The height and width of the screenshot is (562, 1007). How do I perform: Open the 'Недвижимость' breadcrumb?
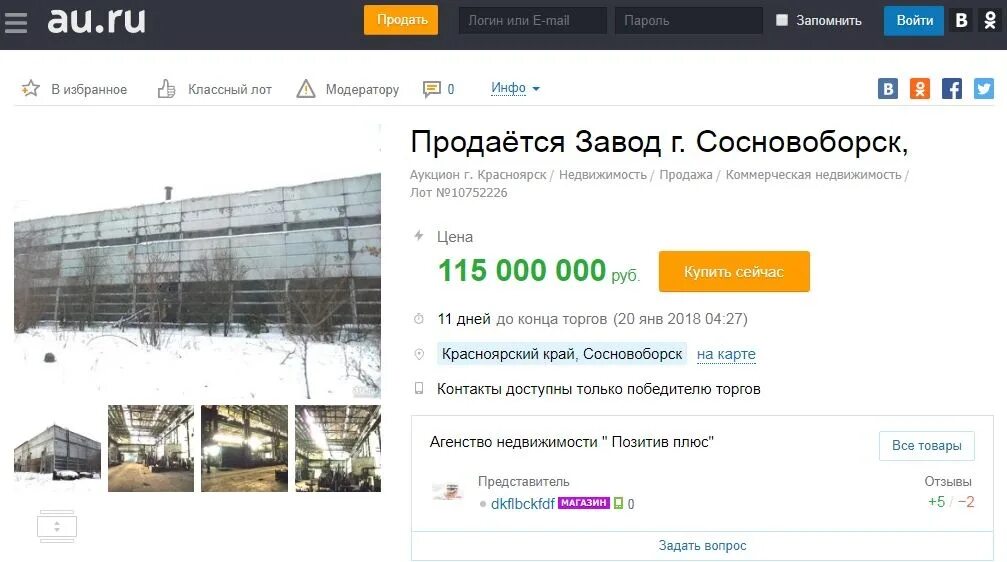602,175
